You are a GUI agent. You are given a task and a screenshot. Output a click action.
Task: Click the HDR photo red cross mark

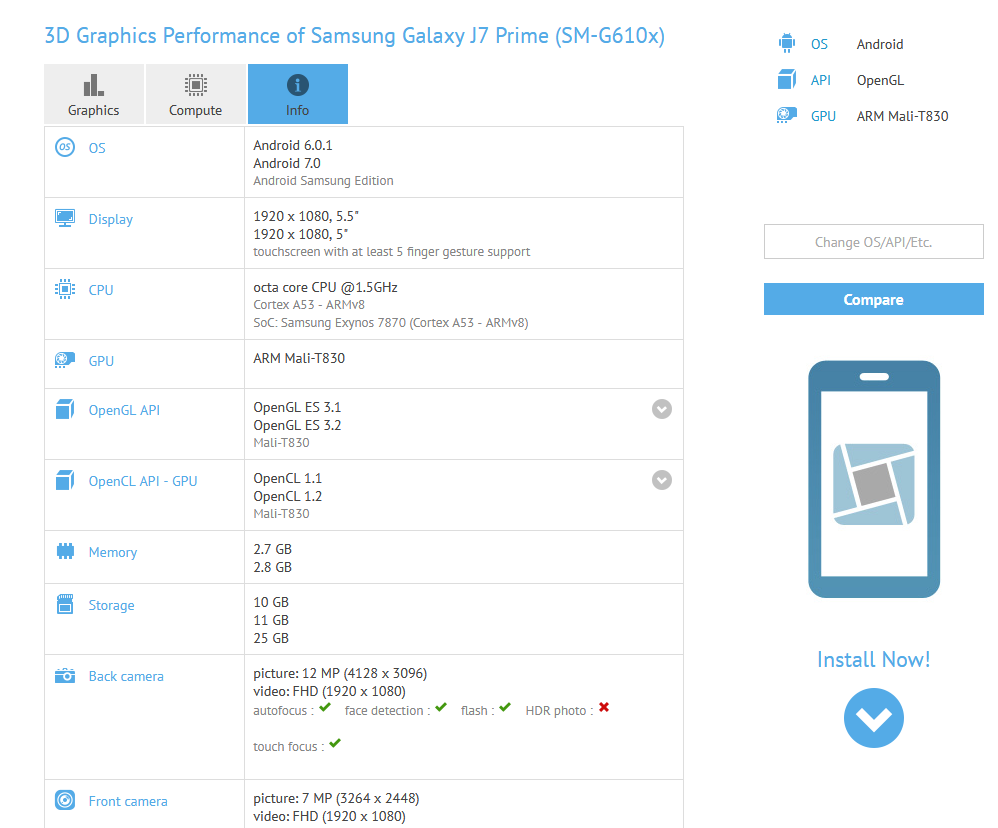click(x=604, y=707)
